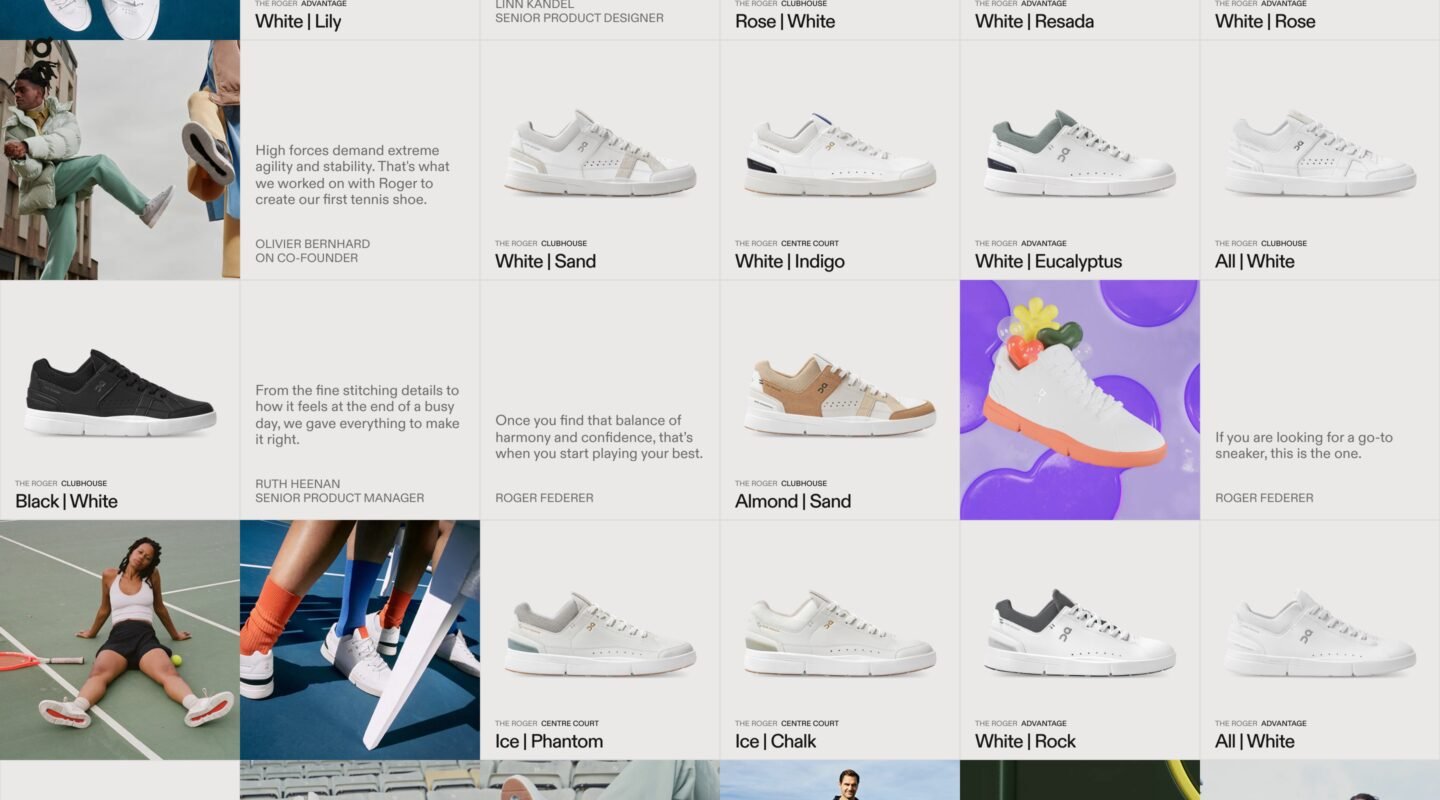
Task: Click the 'OLIVIER BERNHARD ON CO-FOUNDER' attribution
Action: coord(313,250)
